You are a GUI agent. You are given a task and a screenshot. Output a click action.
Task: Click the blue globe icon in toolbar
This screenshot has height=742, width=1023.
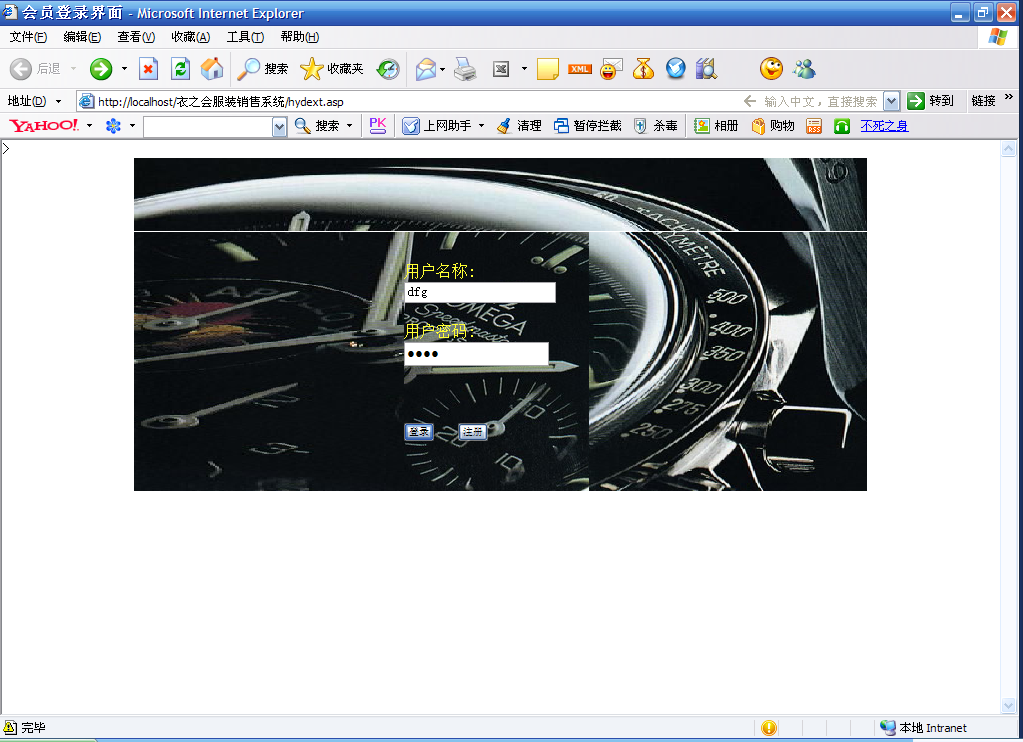[676, 69]
